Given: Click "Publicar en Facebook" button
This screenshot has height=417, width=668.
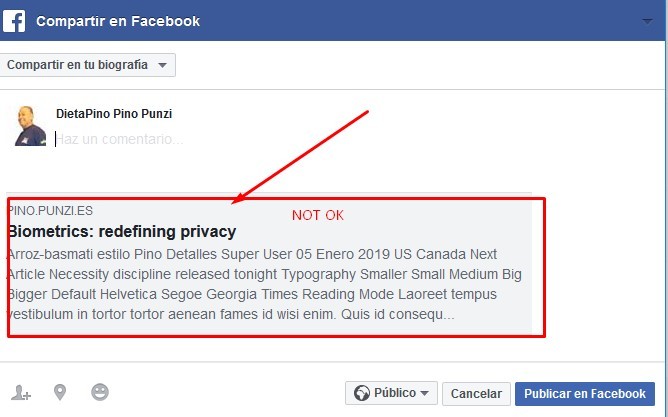Looking at the screenshot, I should [584, 394].
